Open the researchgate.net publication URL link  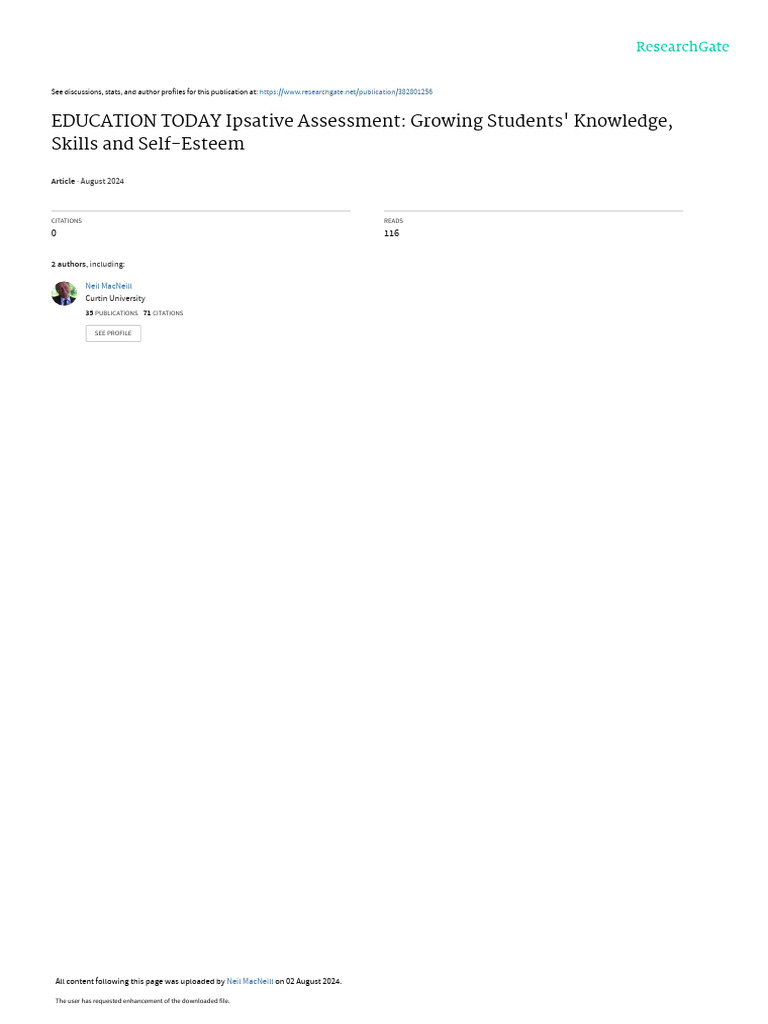tap(345, 92)
